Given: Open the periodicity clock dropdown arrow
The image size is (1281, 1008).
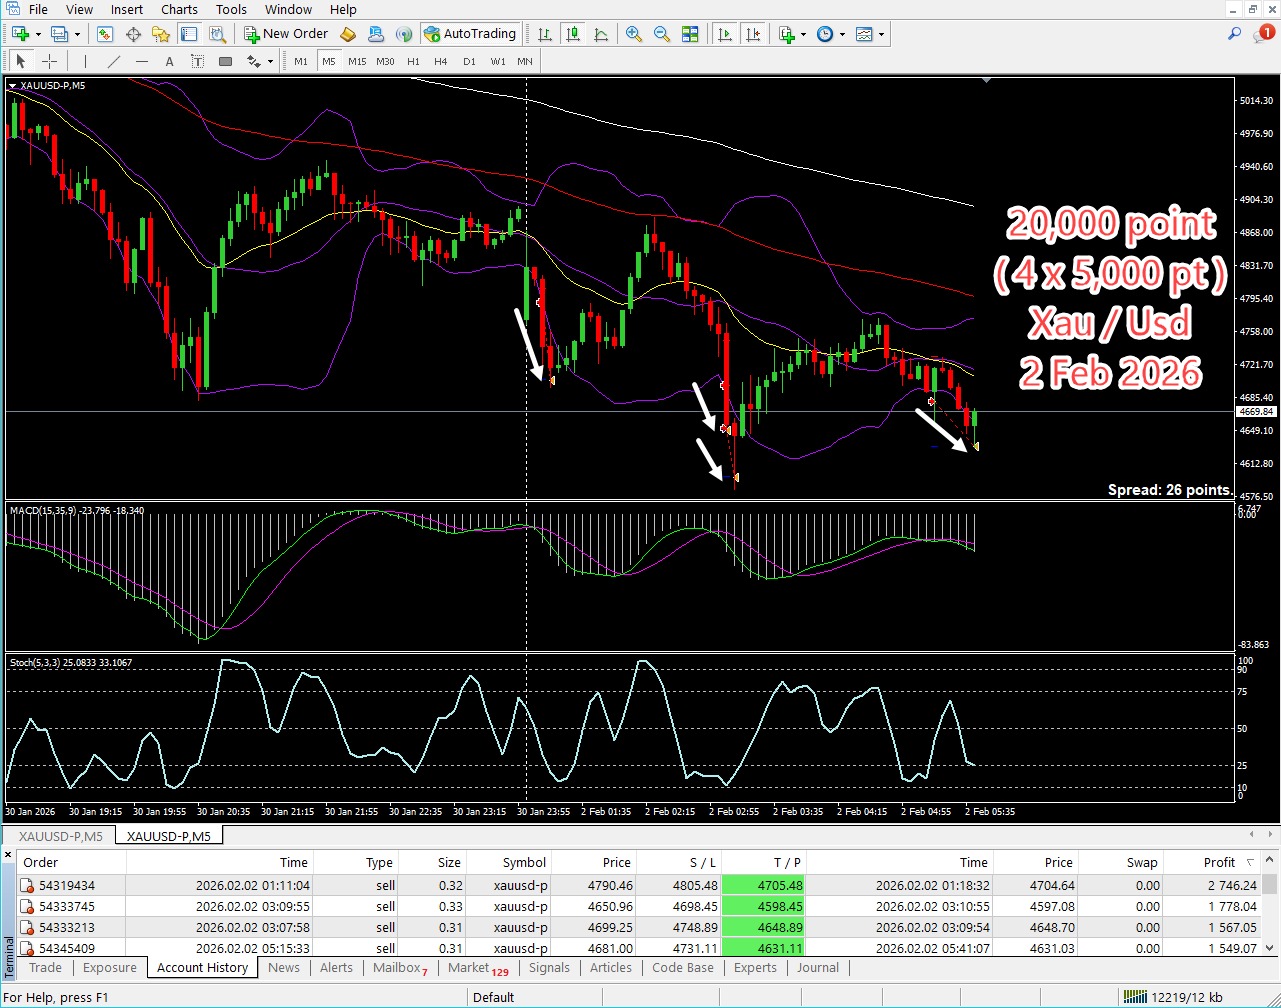Looking at the screenshot, I should (842, 35).
